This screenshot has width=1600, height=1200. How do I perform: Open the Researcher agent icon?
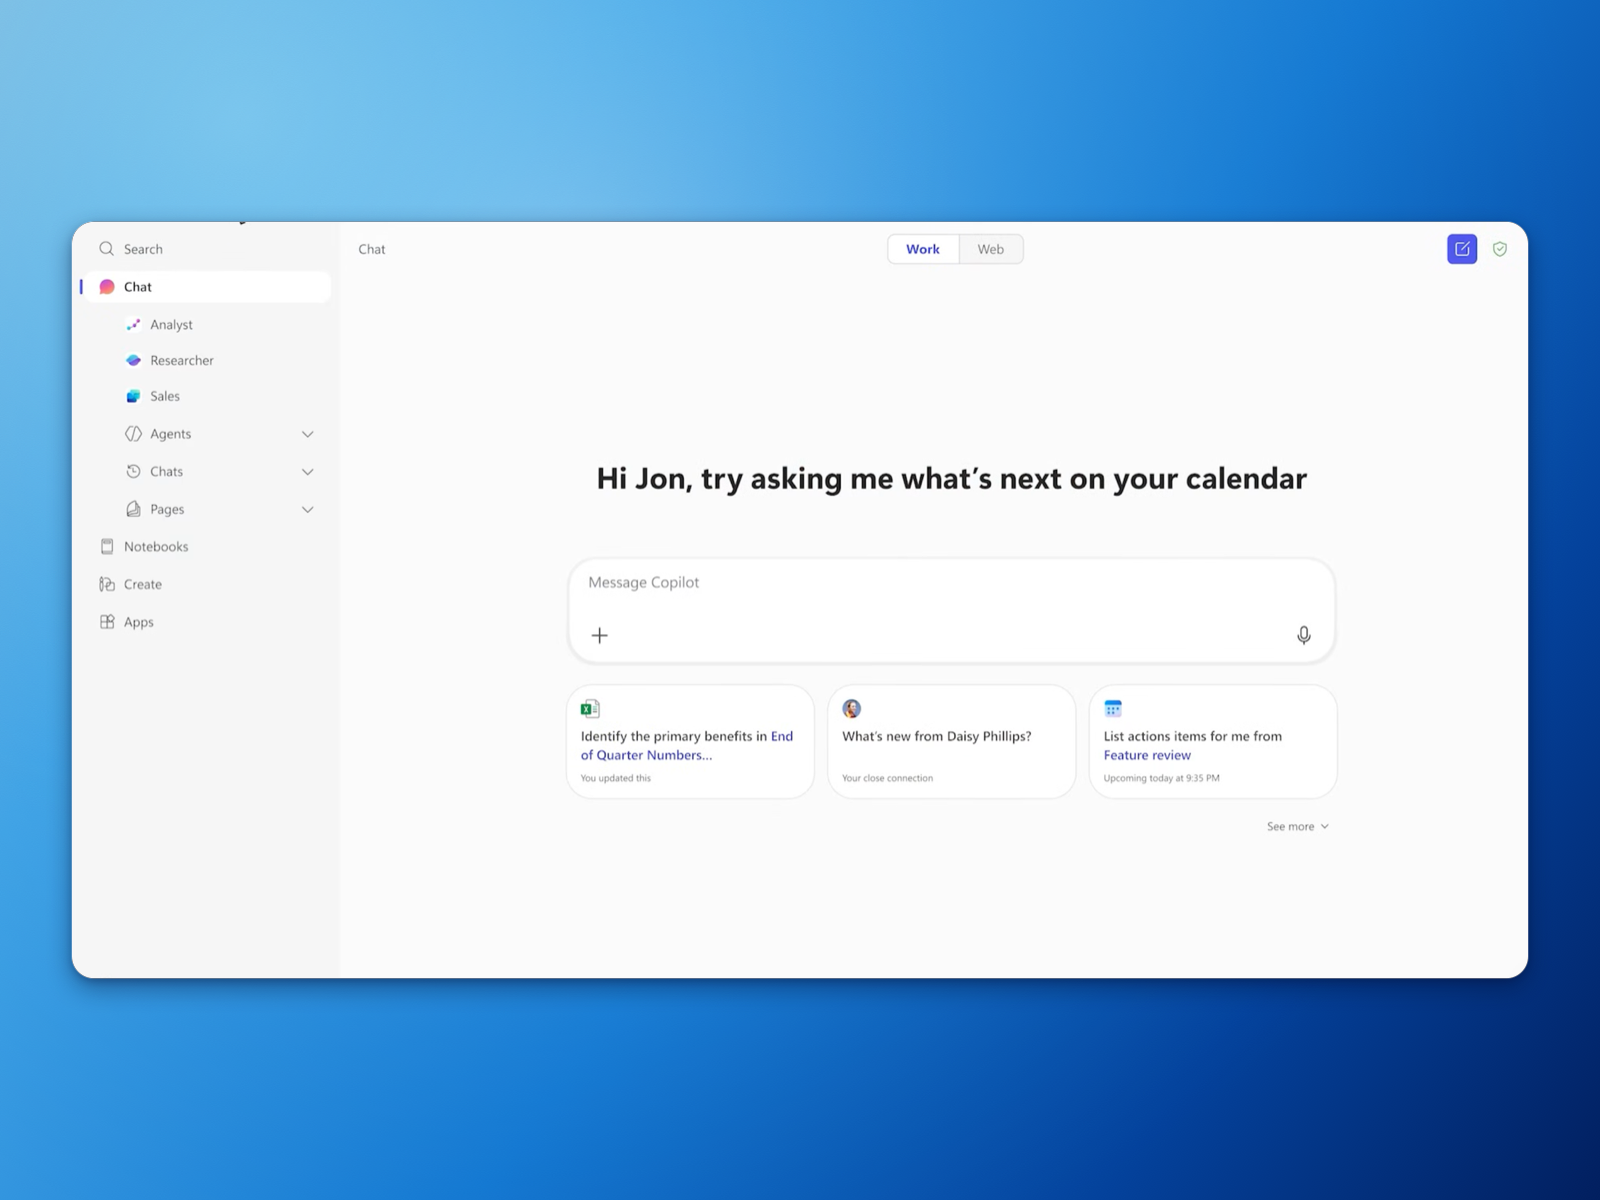point(133,360)
